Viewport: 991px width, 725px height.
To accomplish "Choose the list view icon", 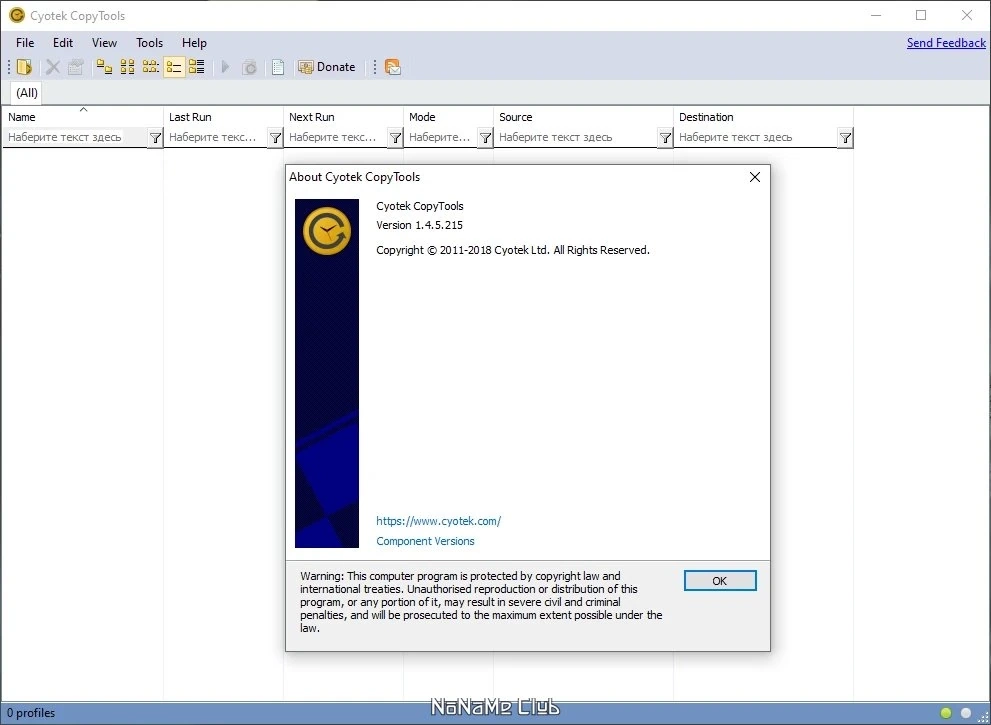I will click(150, 67).
